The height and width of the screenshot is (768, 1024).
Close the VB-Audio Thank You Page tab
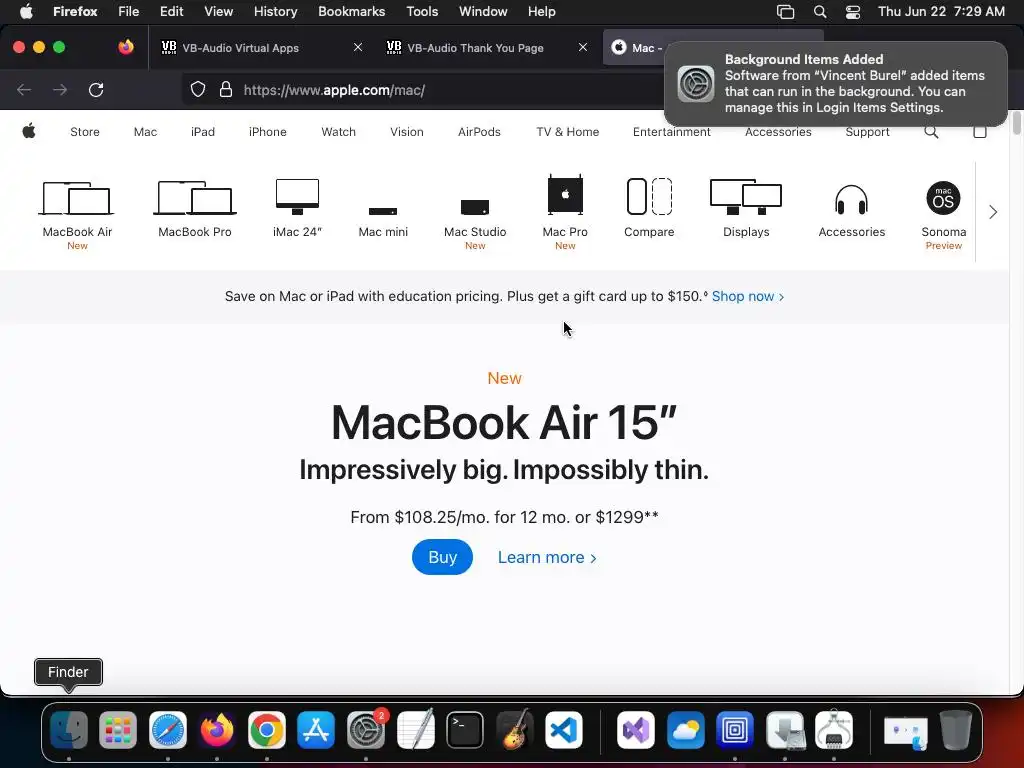click(583, 47)
